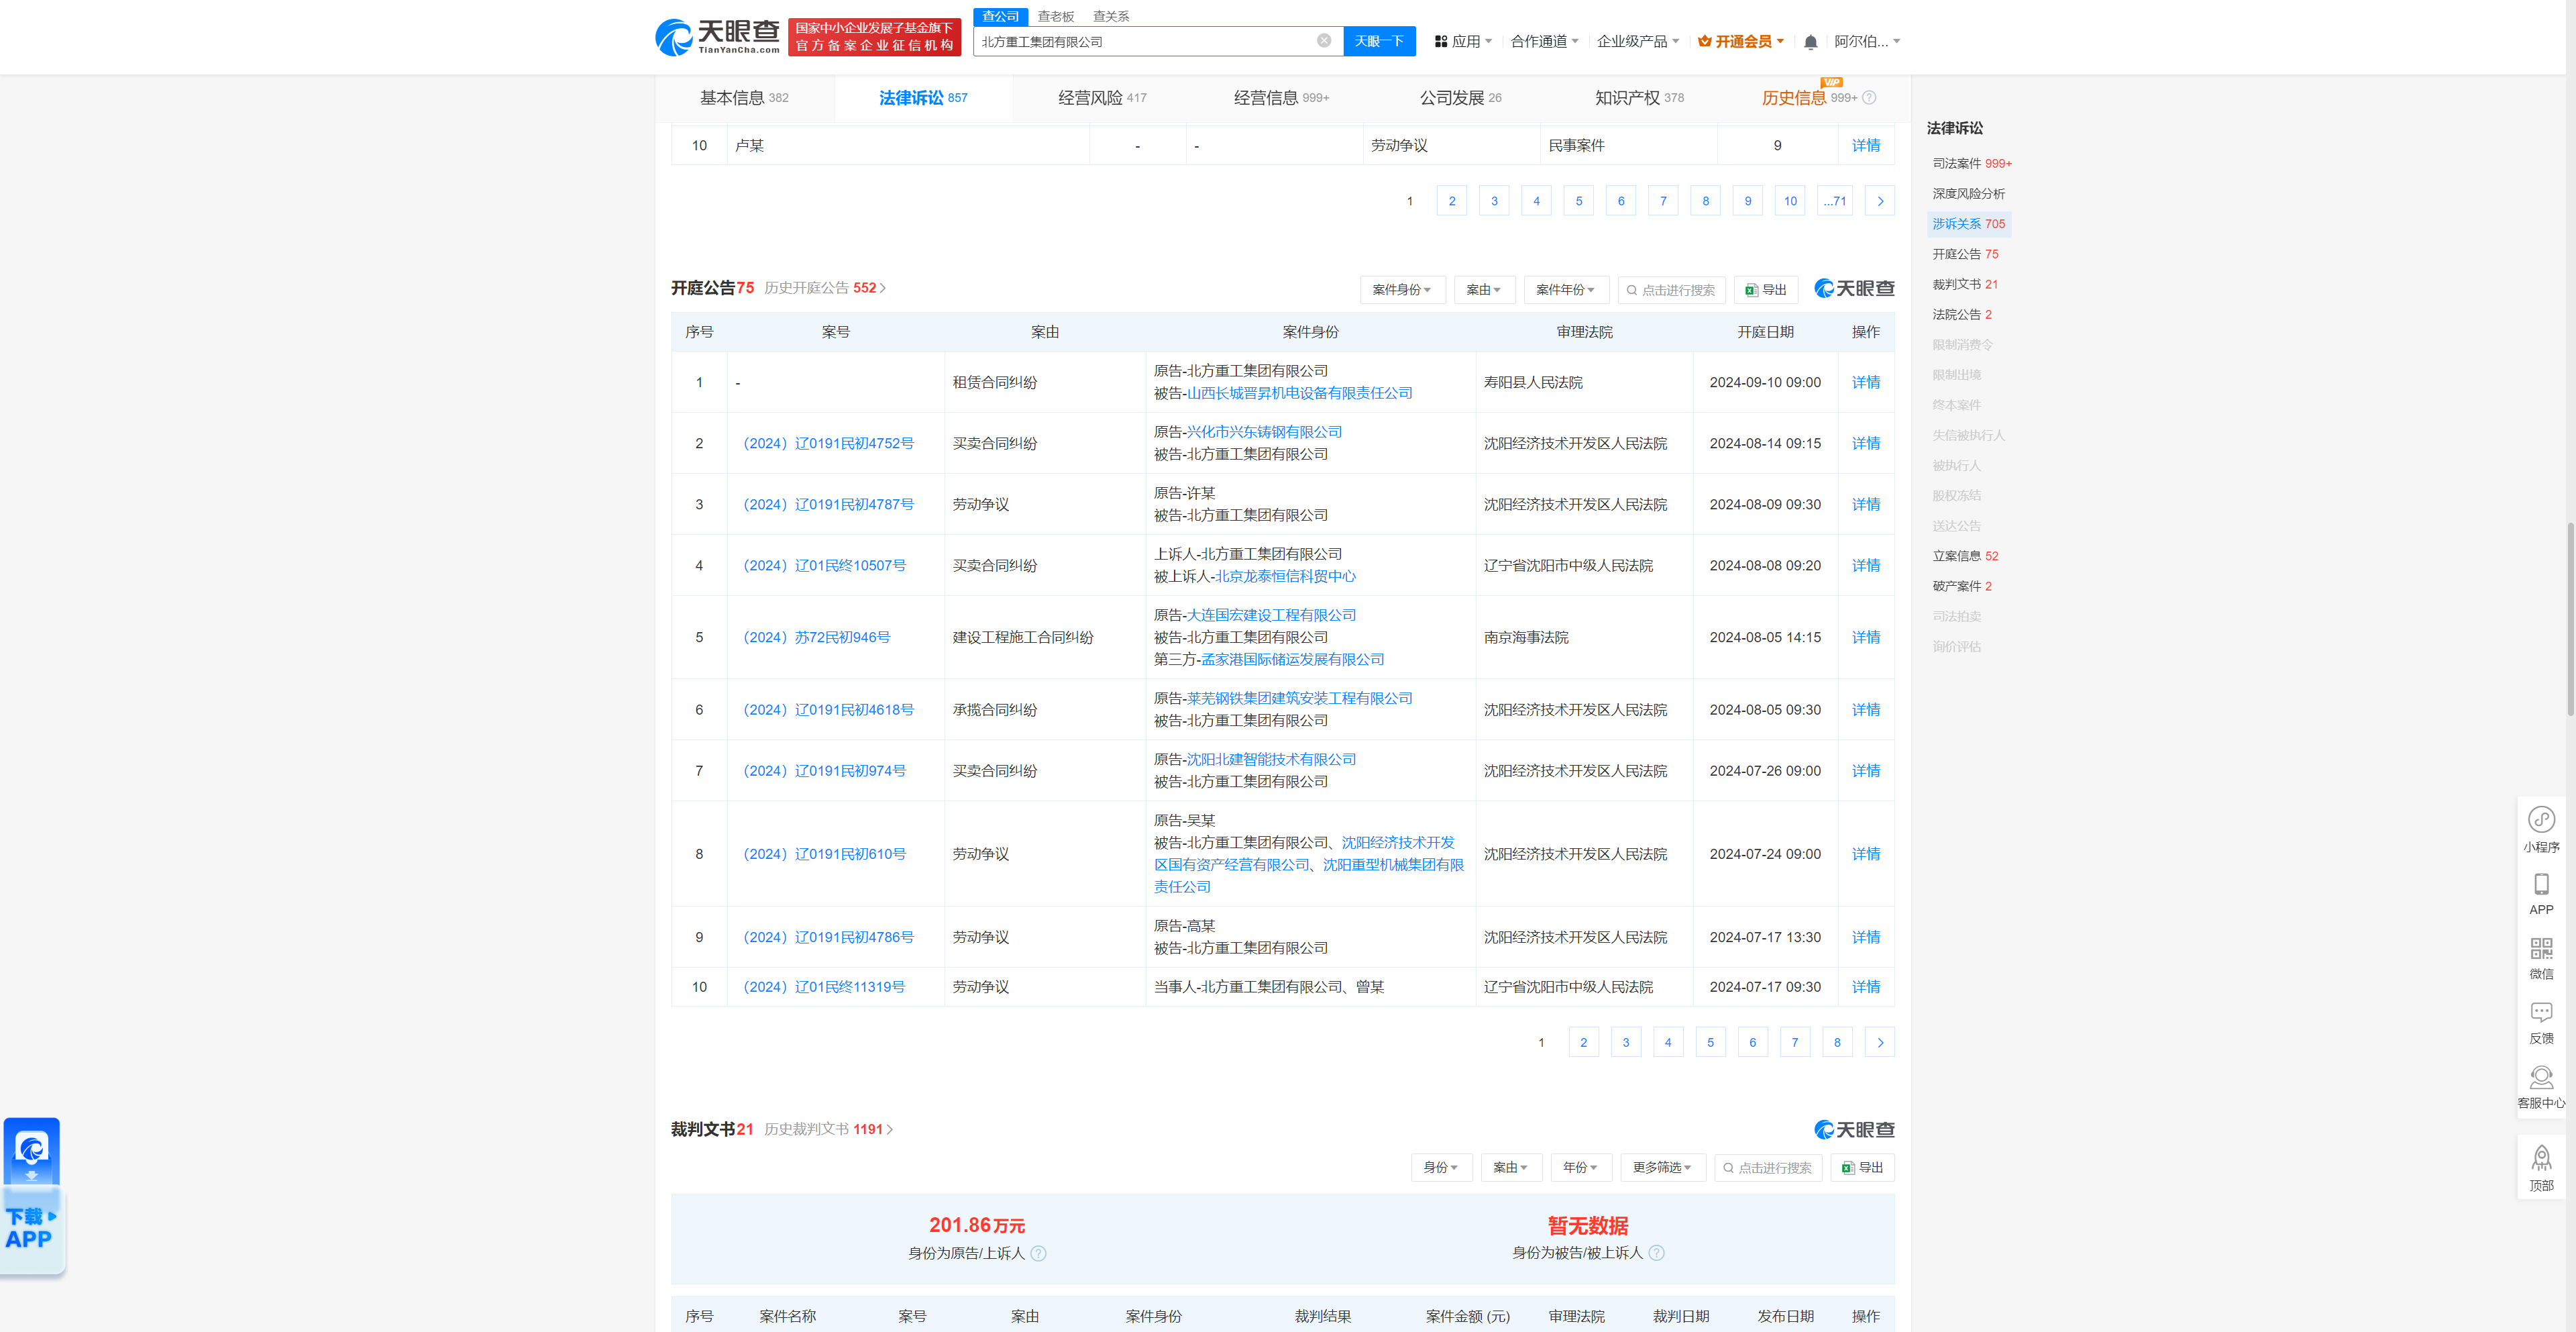Screen dimensions: 2576x1332
Task: Open 北京龙泰恒信科贸中心 link
Action: click(1285, 576)
